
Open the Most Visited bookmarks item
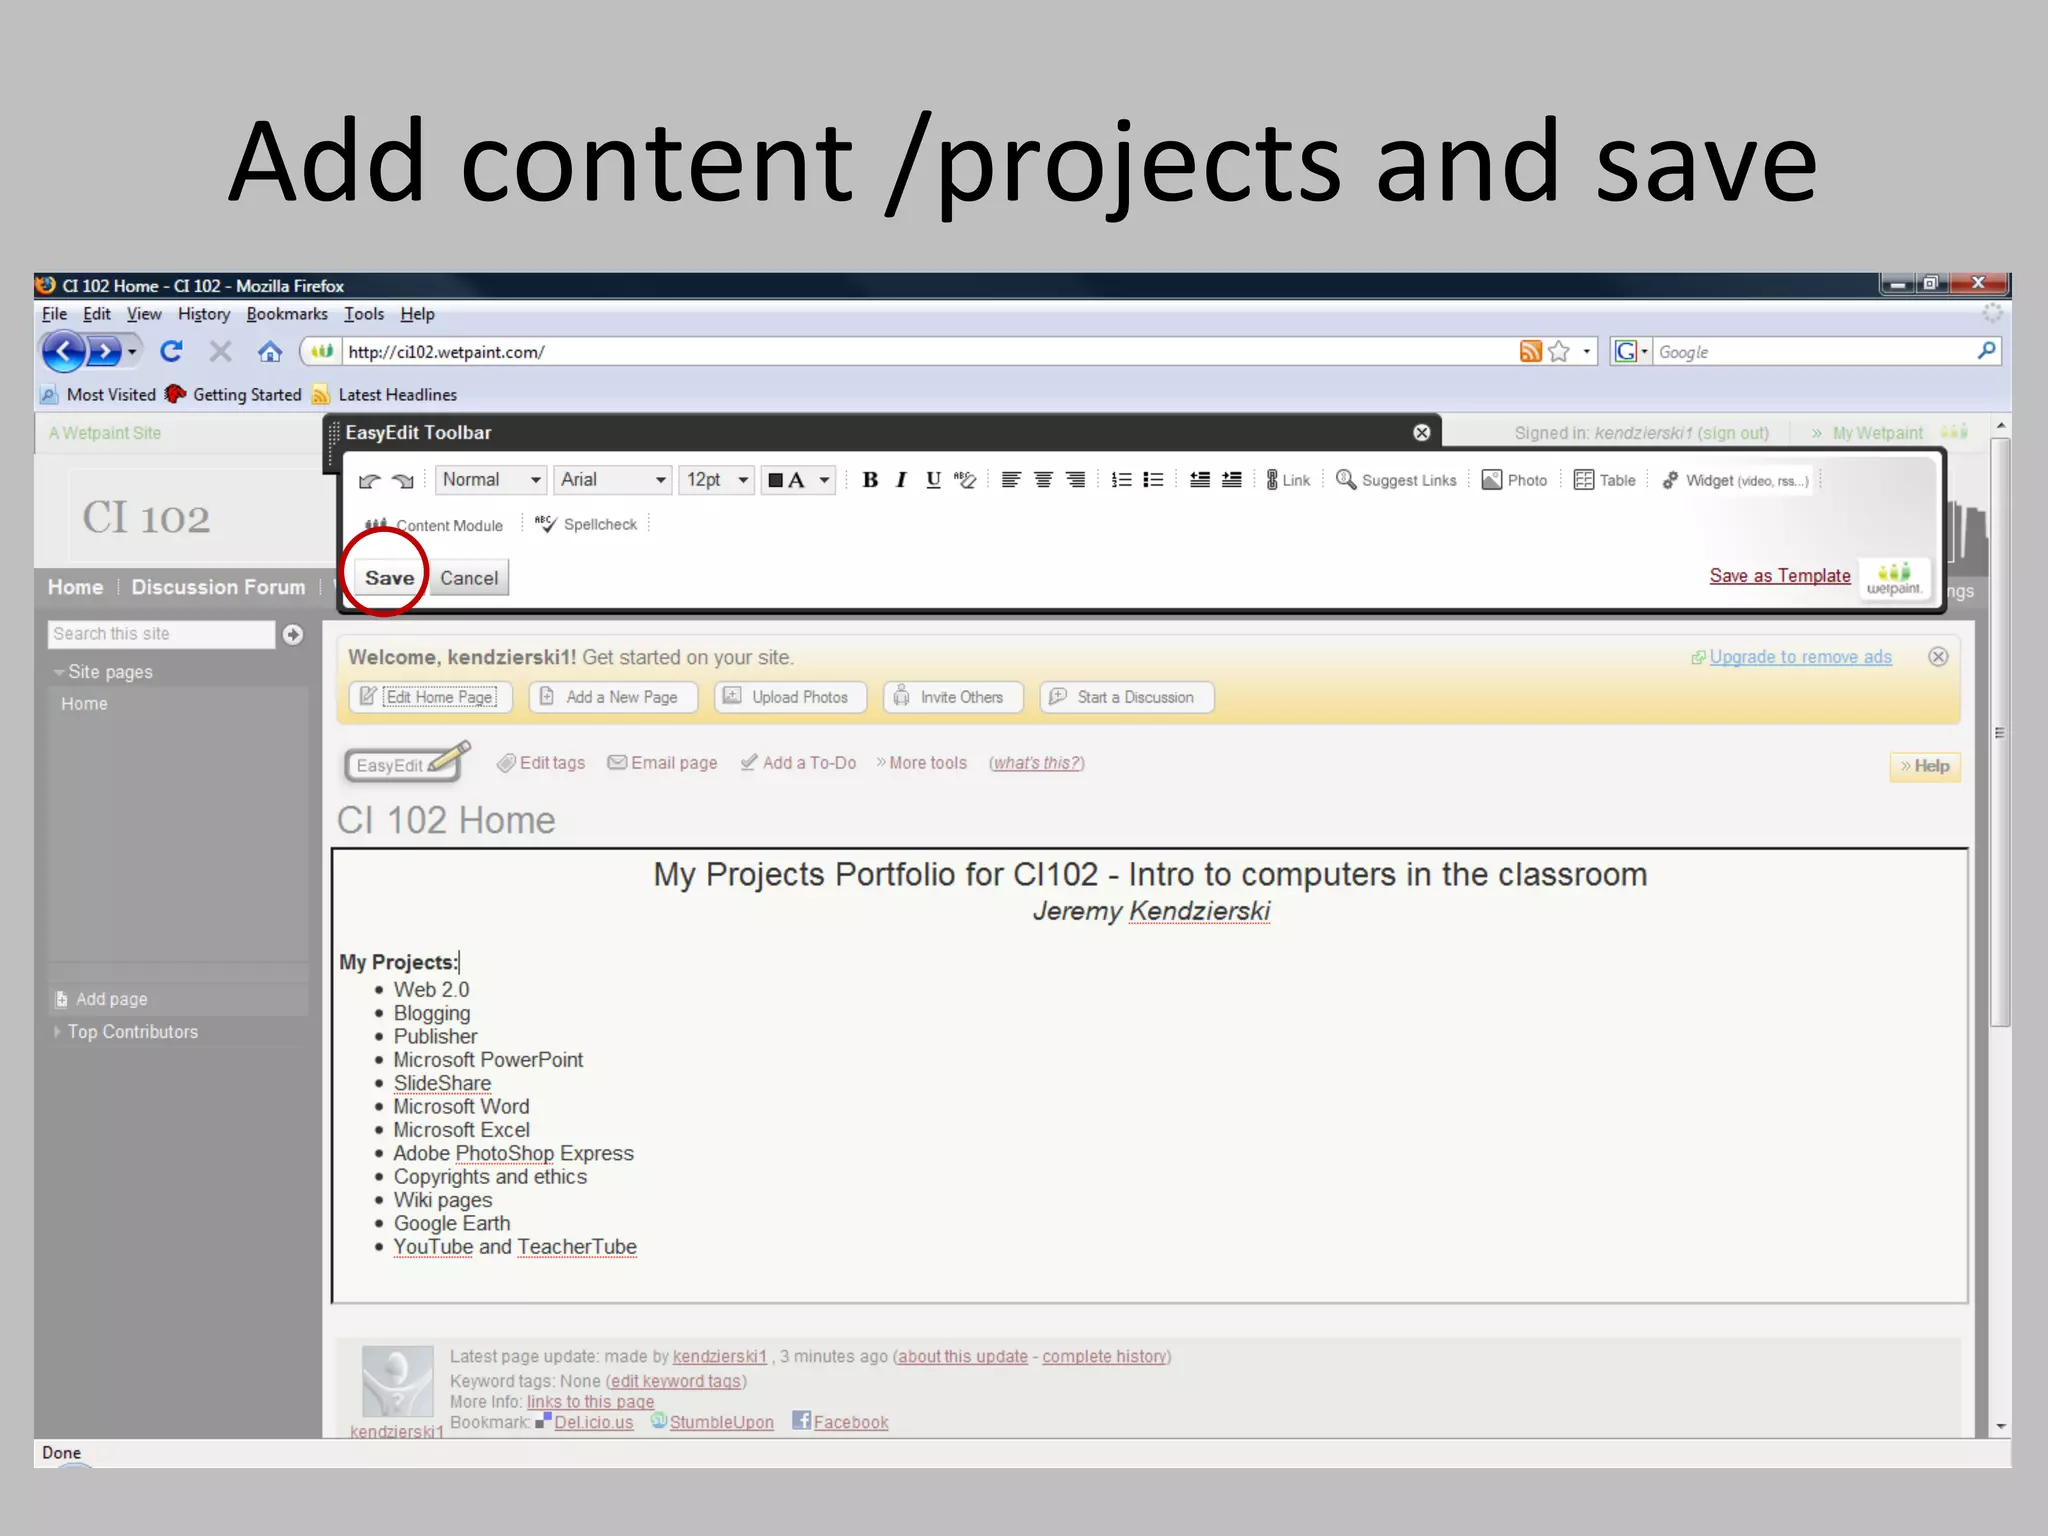click(x=98, y=395)
